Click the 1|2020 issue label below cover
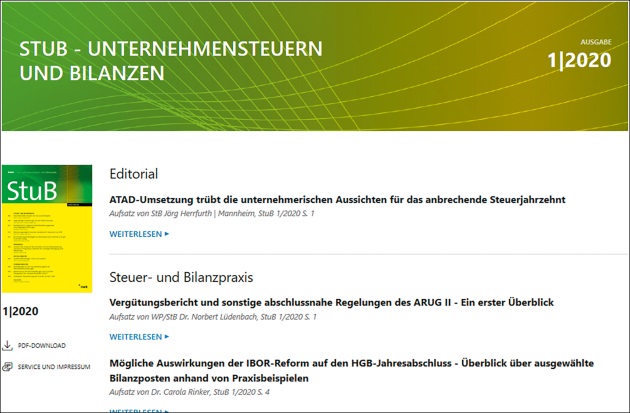Screen dimensions: 630x413 [23, 311]
